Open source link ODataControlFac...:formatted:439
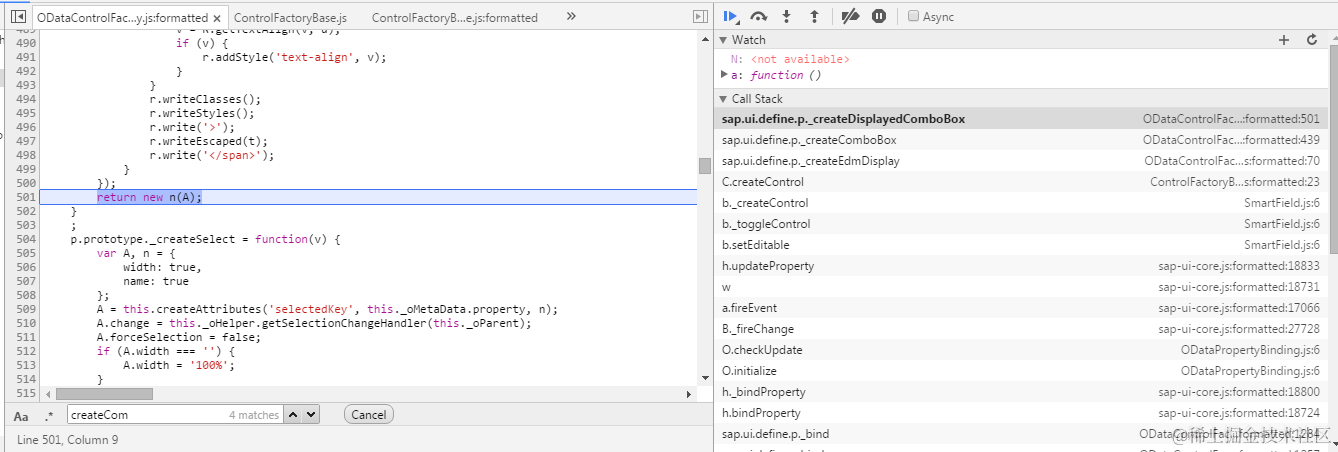The width and height of the screenshot is (1338, 452). [x=1231, y=140]
